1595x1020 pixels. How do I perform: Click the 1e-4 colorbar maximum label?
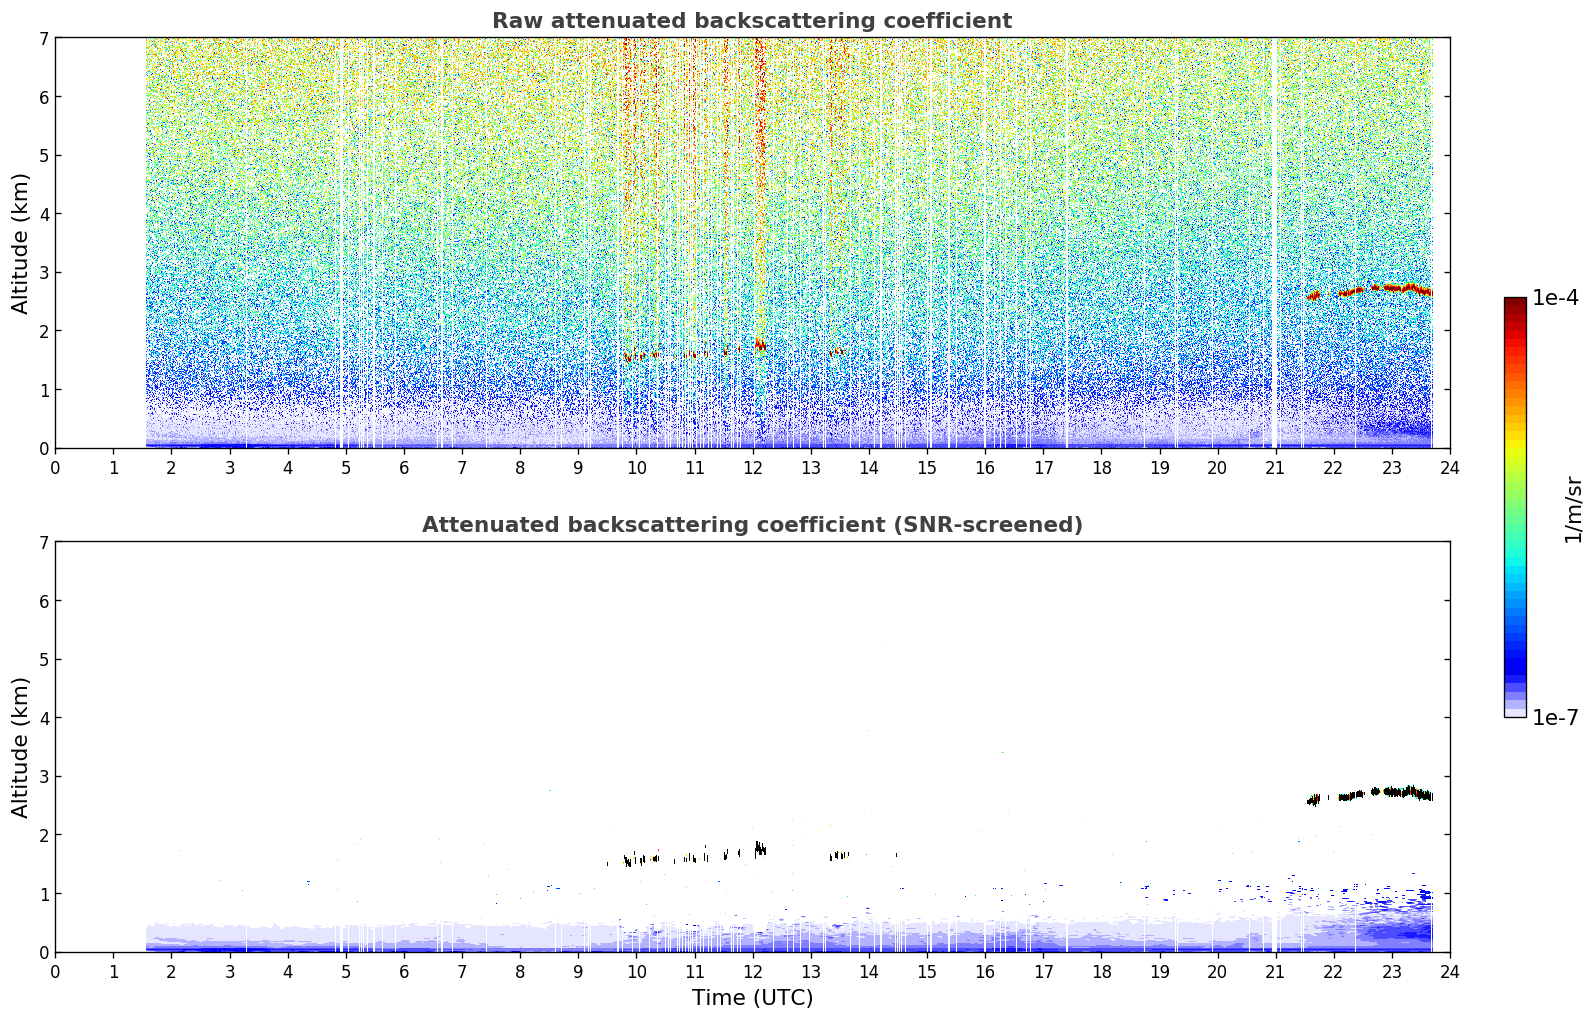pyautogui.click(x=1555, y=298)
